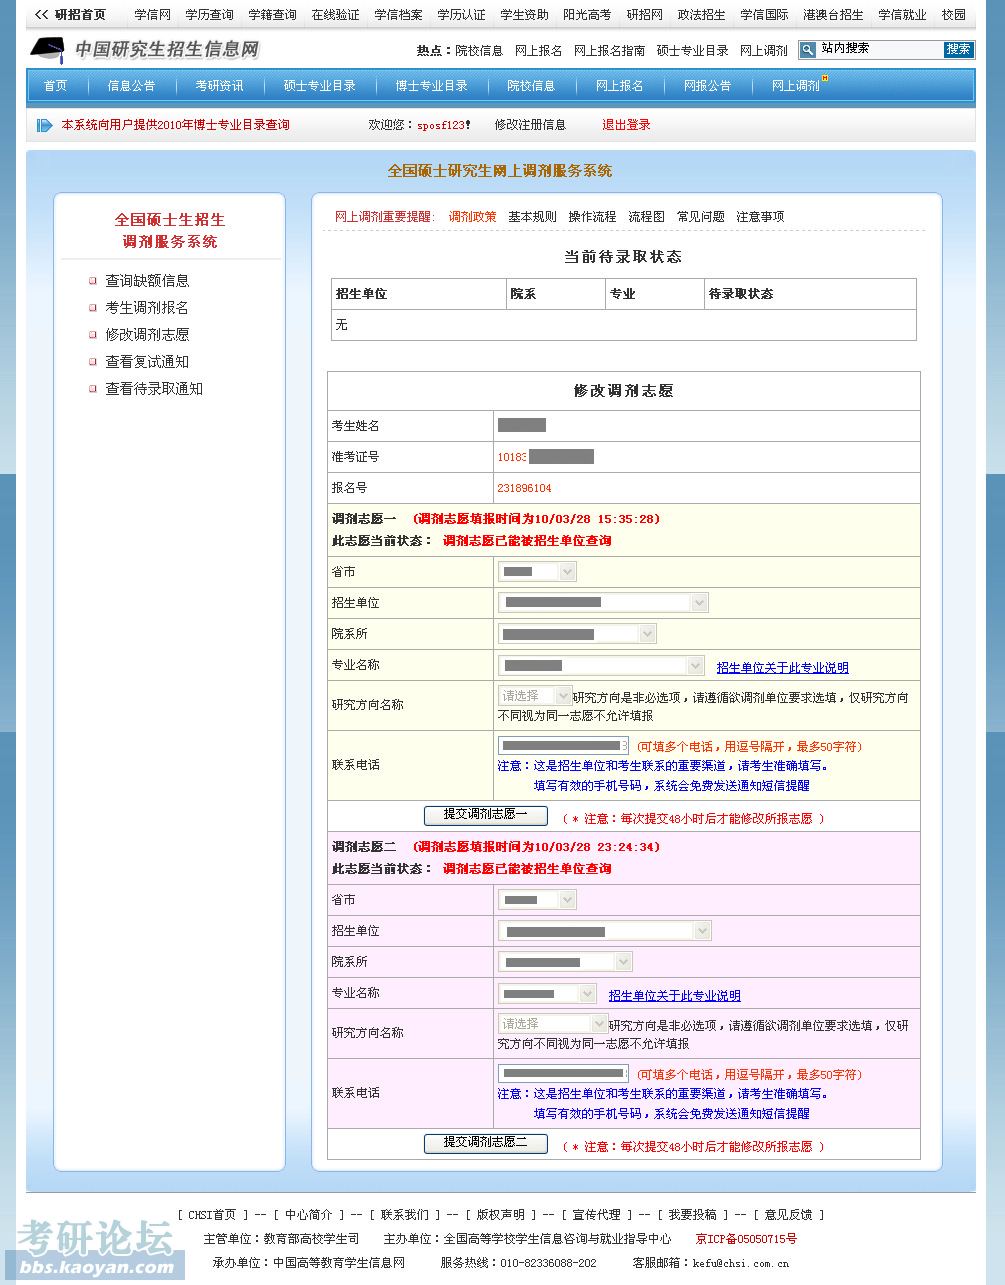
Task: Open 首页 in the blue navigation bar
Action: (56, 86)
